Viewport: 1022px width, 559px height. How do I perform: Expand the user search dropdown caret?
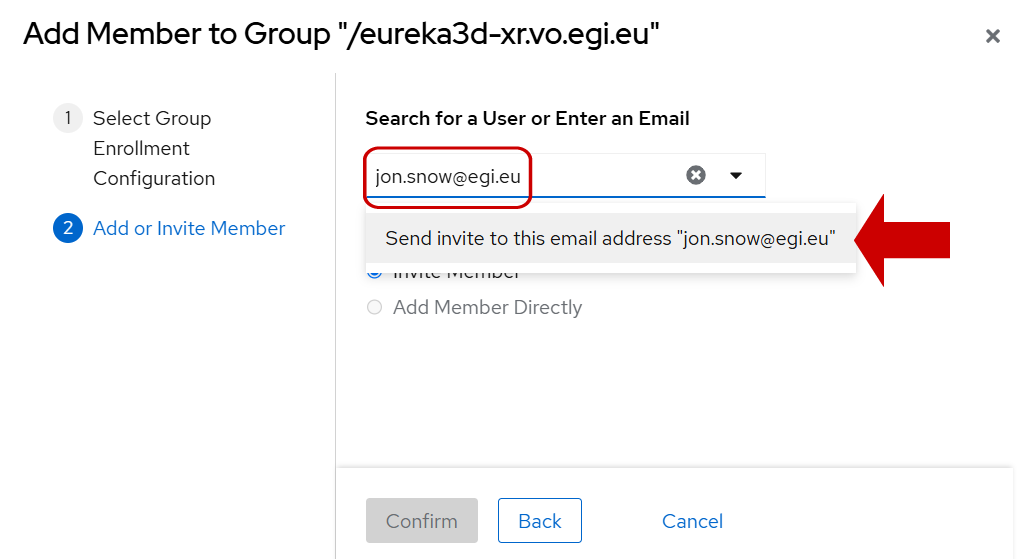click(736, 175)
